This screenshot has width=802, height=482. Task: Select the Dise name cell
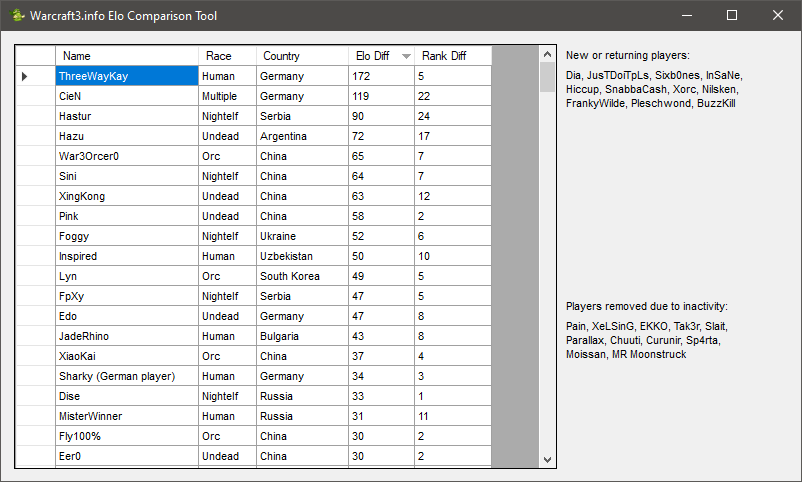(x=127, y=396)
